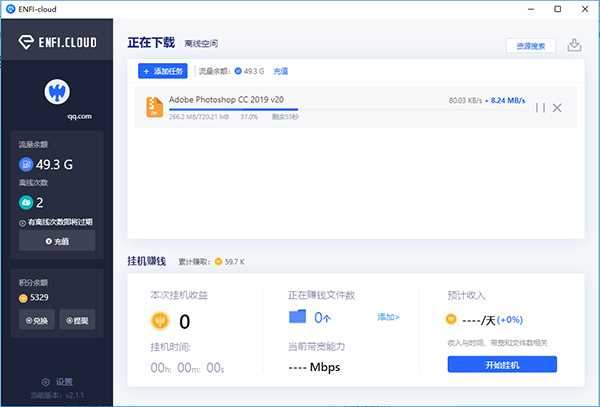Viewport: 600px width, 407px height.
Task: Click the recharge link in download toolbar
Action: [x=280, y=71]
